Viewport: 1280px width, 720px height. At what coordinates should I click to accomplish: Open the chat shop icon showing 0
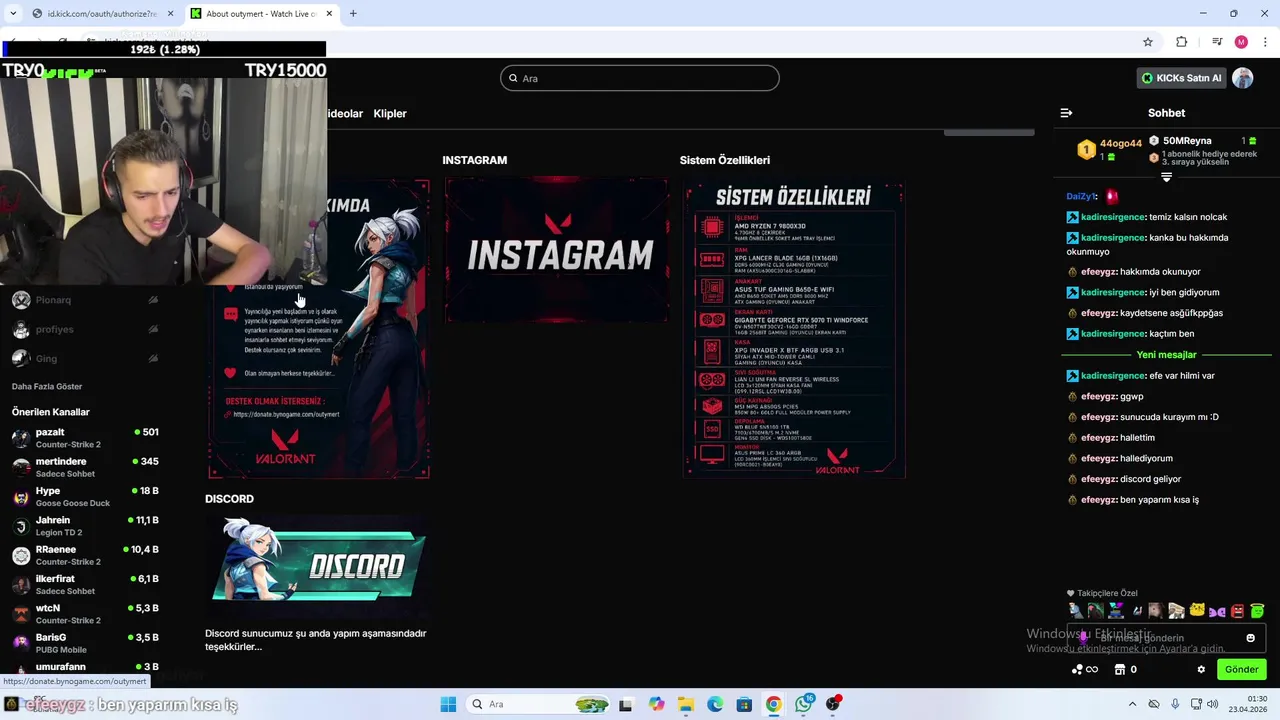(x=1125, y=669)
